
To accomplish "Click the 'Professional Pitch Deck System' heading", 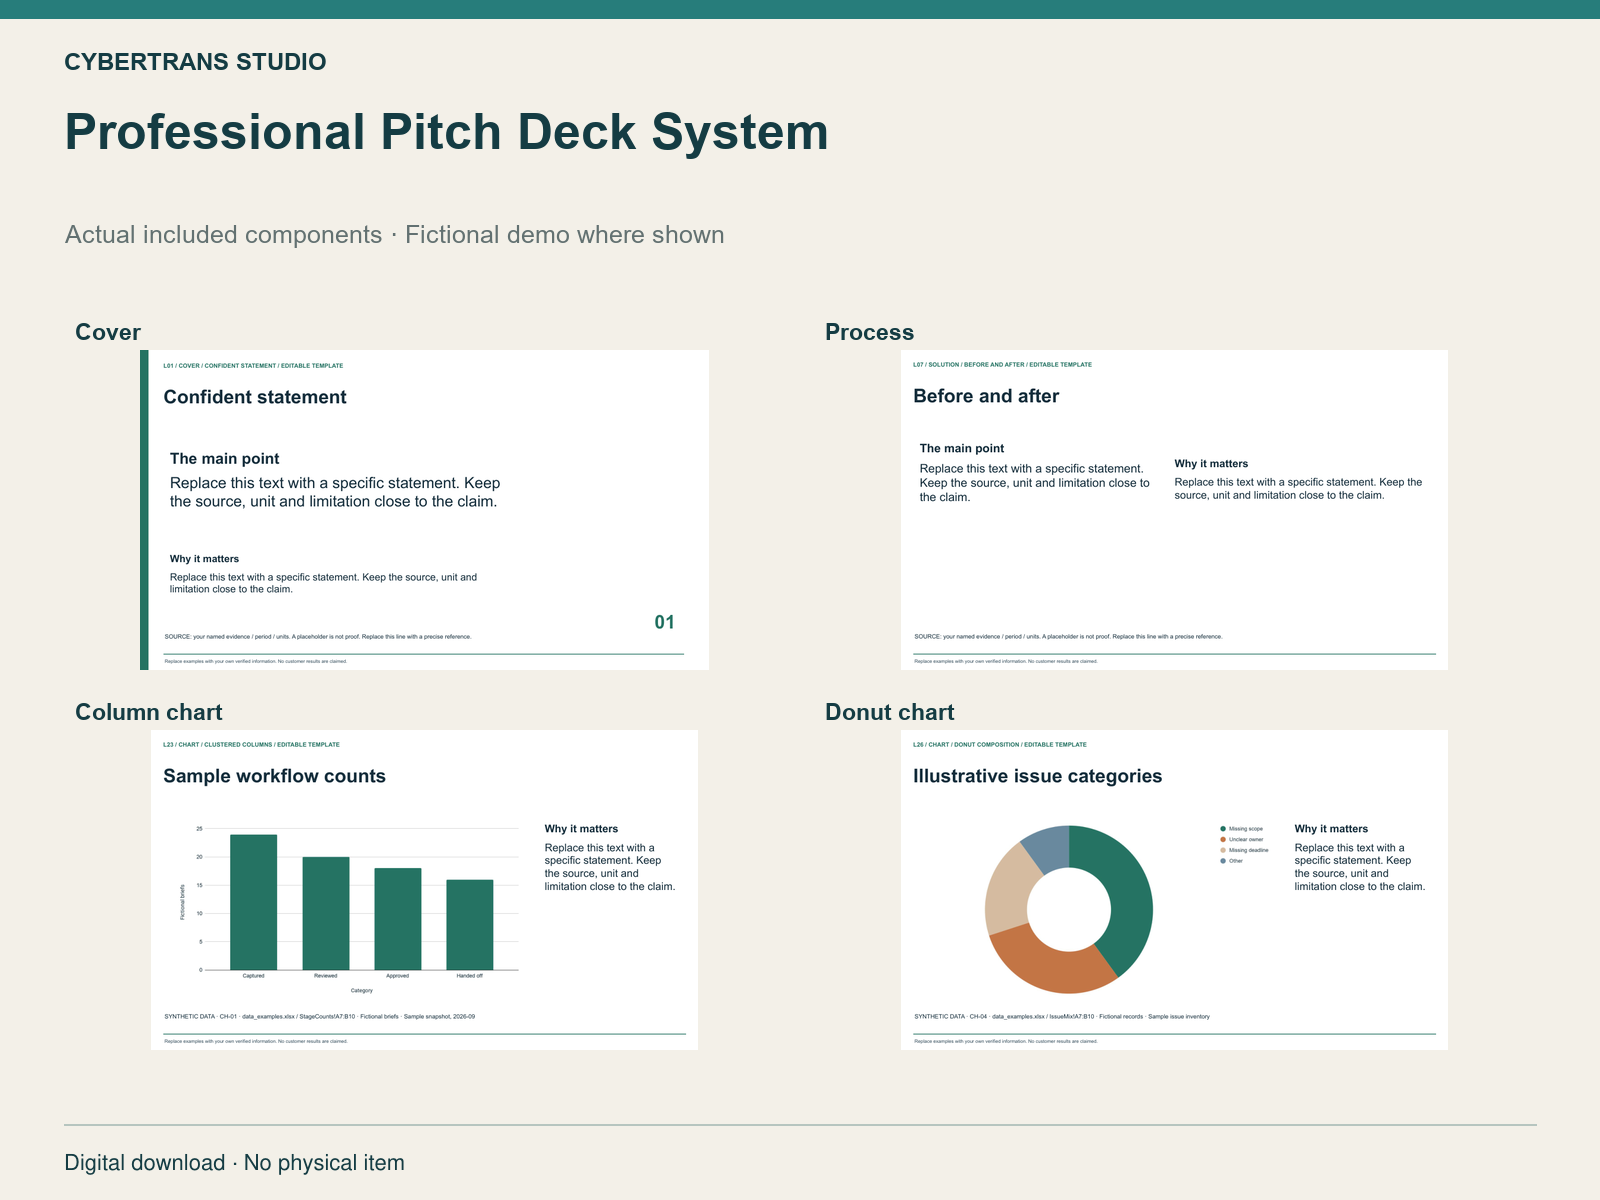I will pyautogui.click(x=446, y=132).
